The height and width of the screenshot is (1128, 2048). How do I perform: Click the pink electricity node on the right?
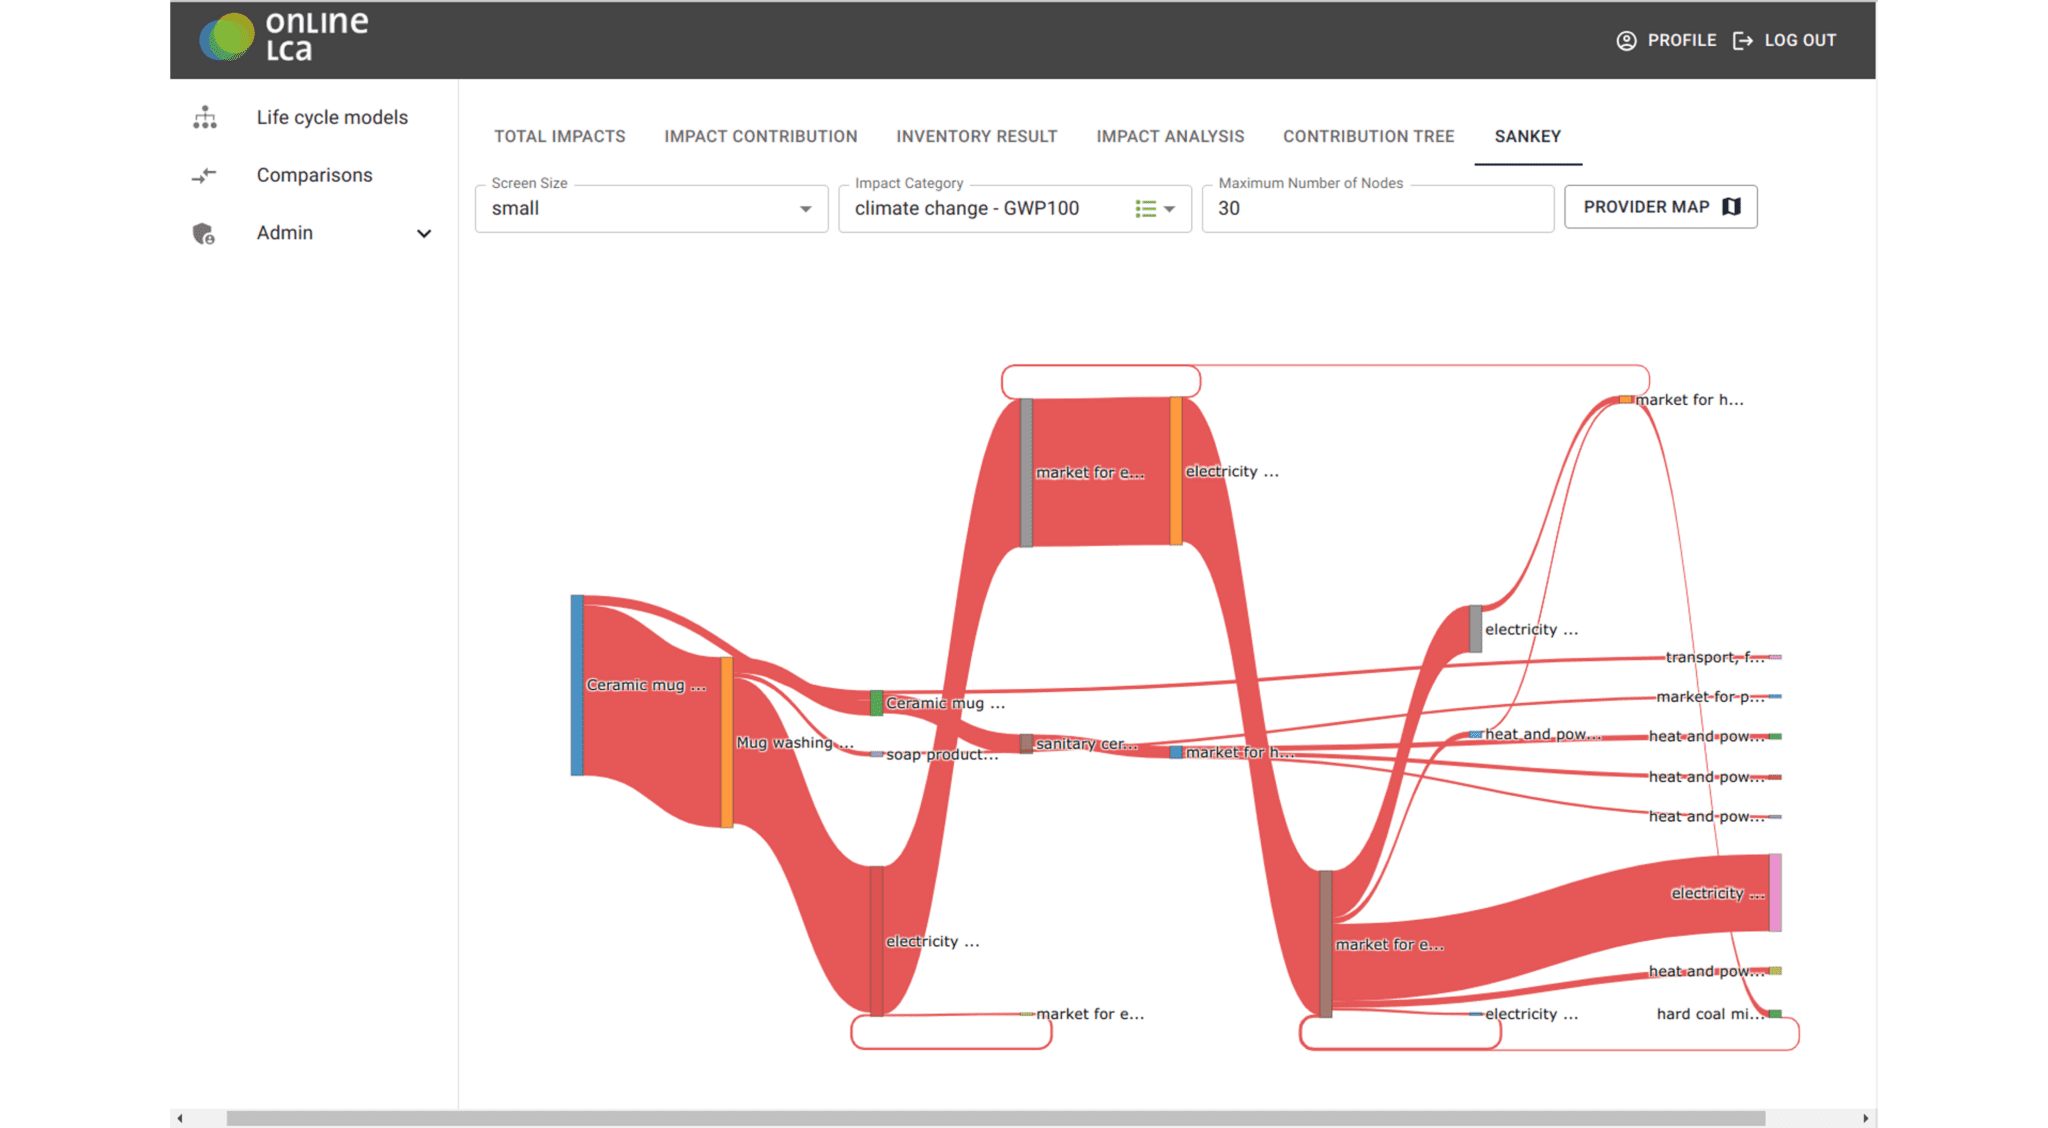[1775, 892]
